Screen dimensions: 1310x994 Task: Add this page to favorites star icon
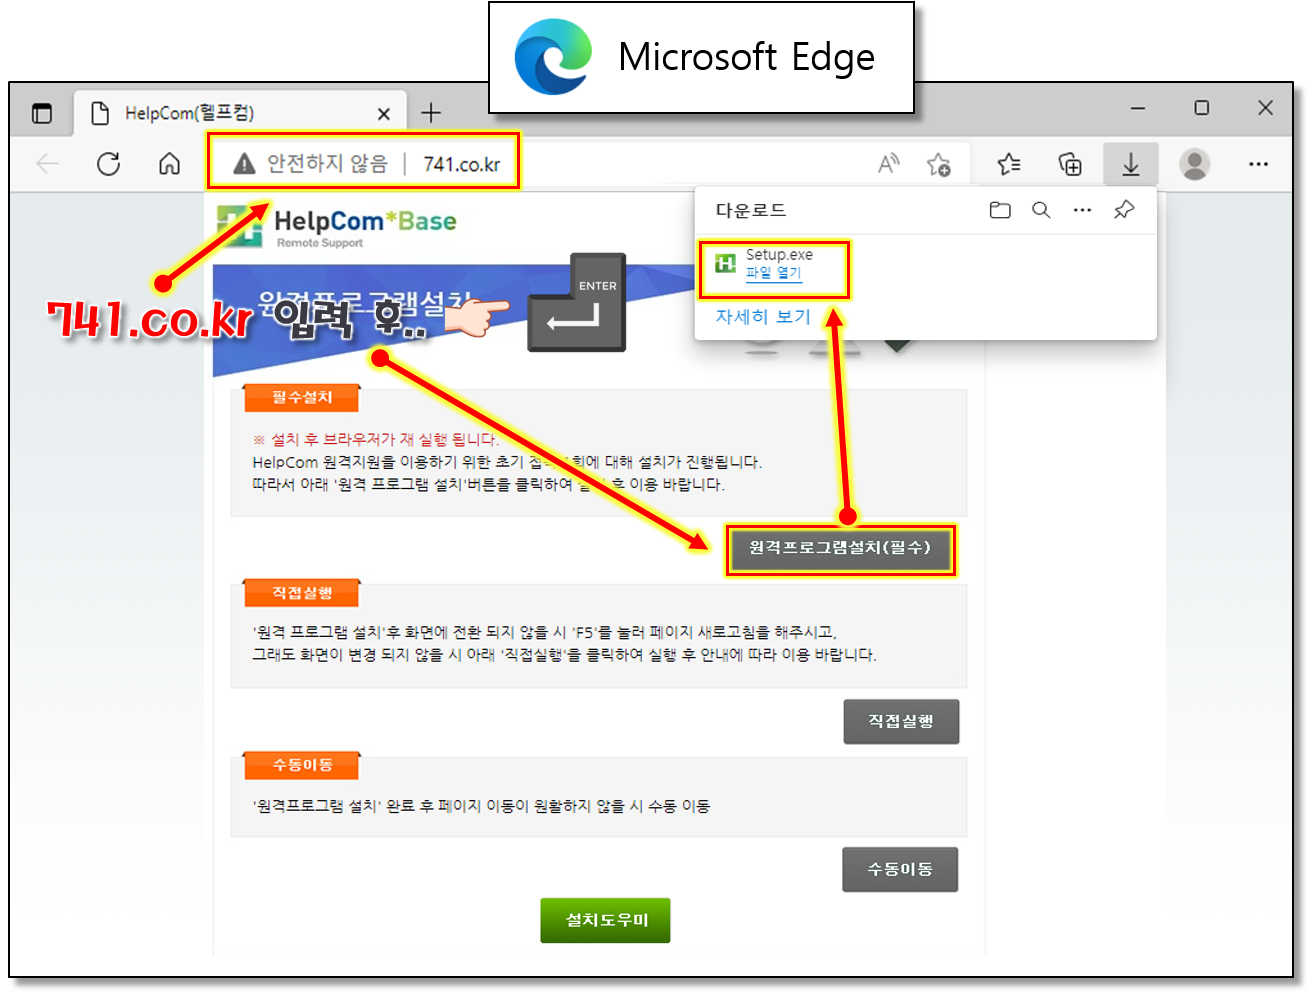[938, 164]
